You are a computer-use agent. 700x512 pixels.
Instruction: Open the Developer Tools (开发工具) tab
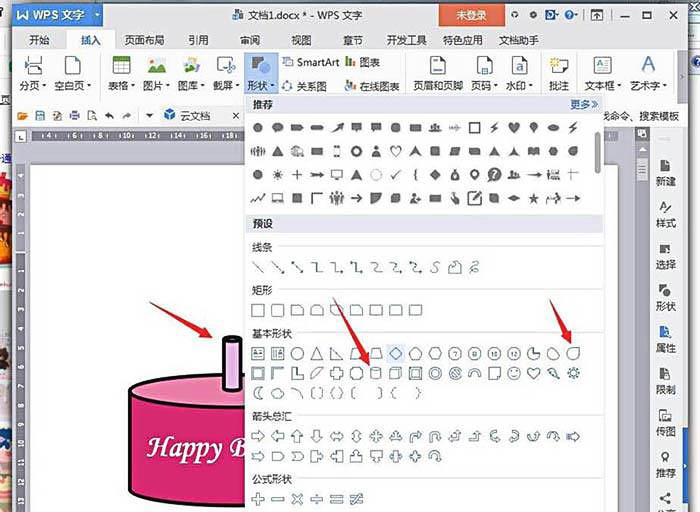pos(406,40)
